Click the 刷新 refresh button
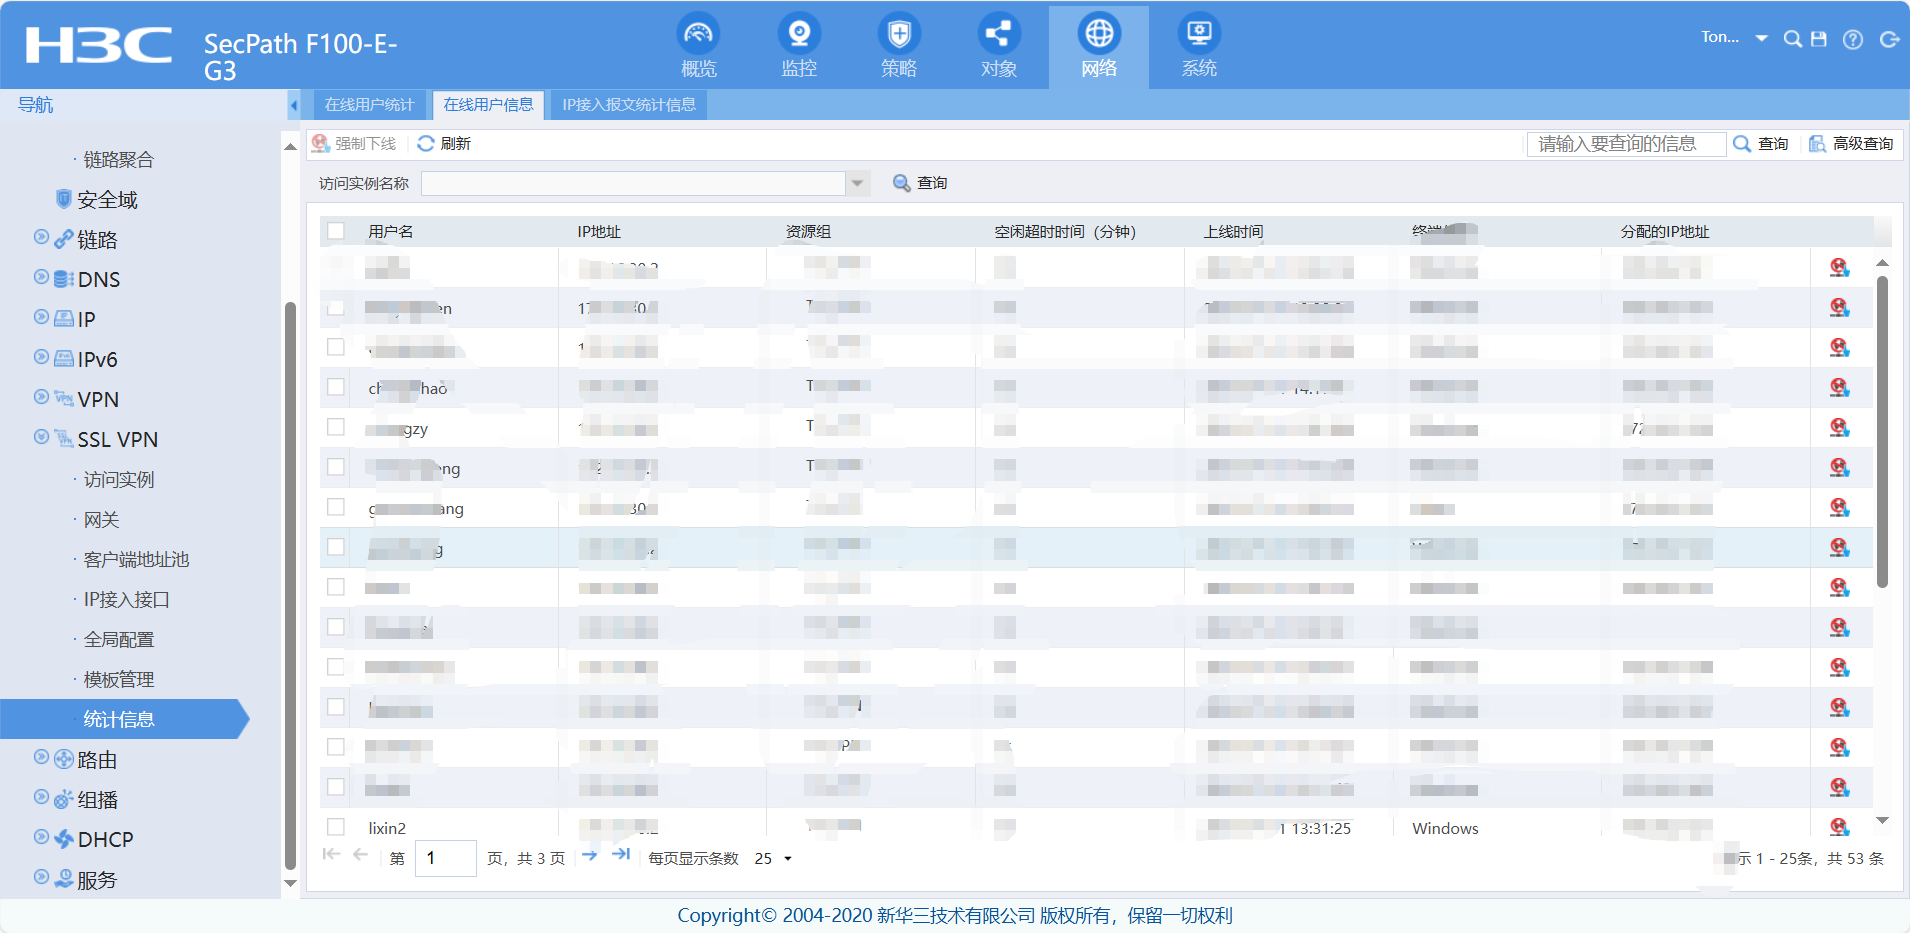1910x933 pixels. coord(444,144)
